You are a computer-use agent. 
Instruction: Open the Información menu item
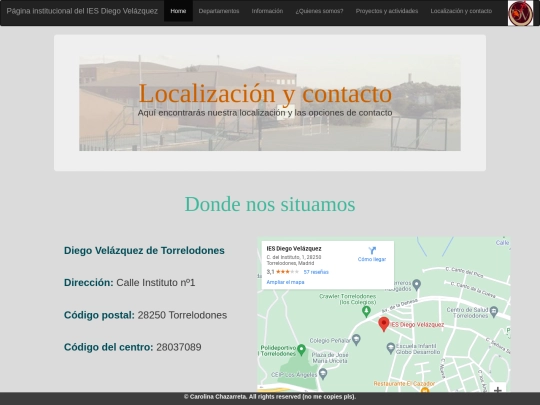tap(267, 11)
